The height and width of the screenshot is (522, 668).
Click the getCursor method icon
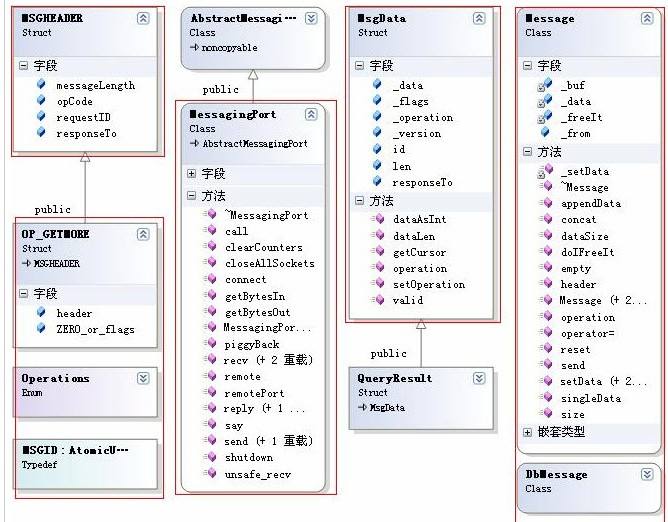point(378,251)
